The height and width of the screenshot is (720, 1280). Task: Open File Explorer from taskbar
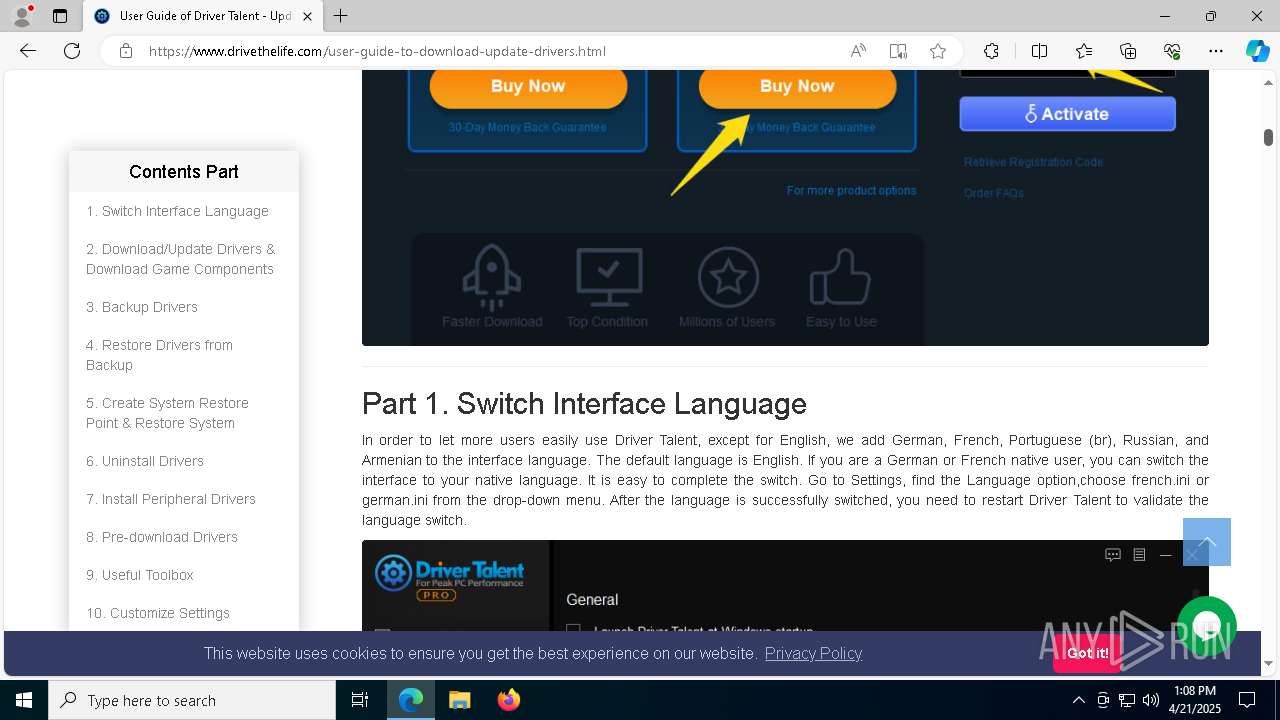click(x=459, y=700)
